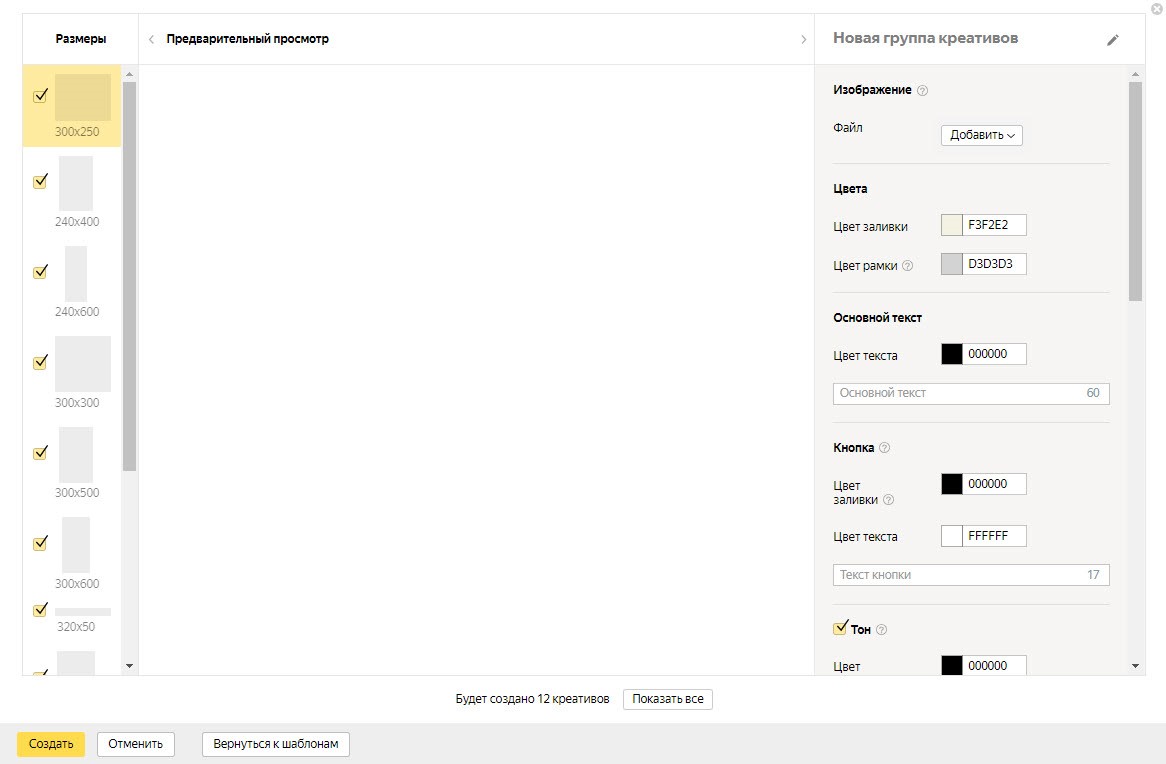
Task: Uncheck the 300x250 size checkbox
Action: 40,96
